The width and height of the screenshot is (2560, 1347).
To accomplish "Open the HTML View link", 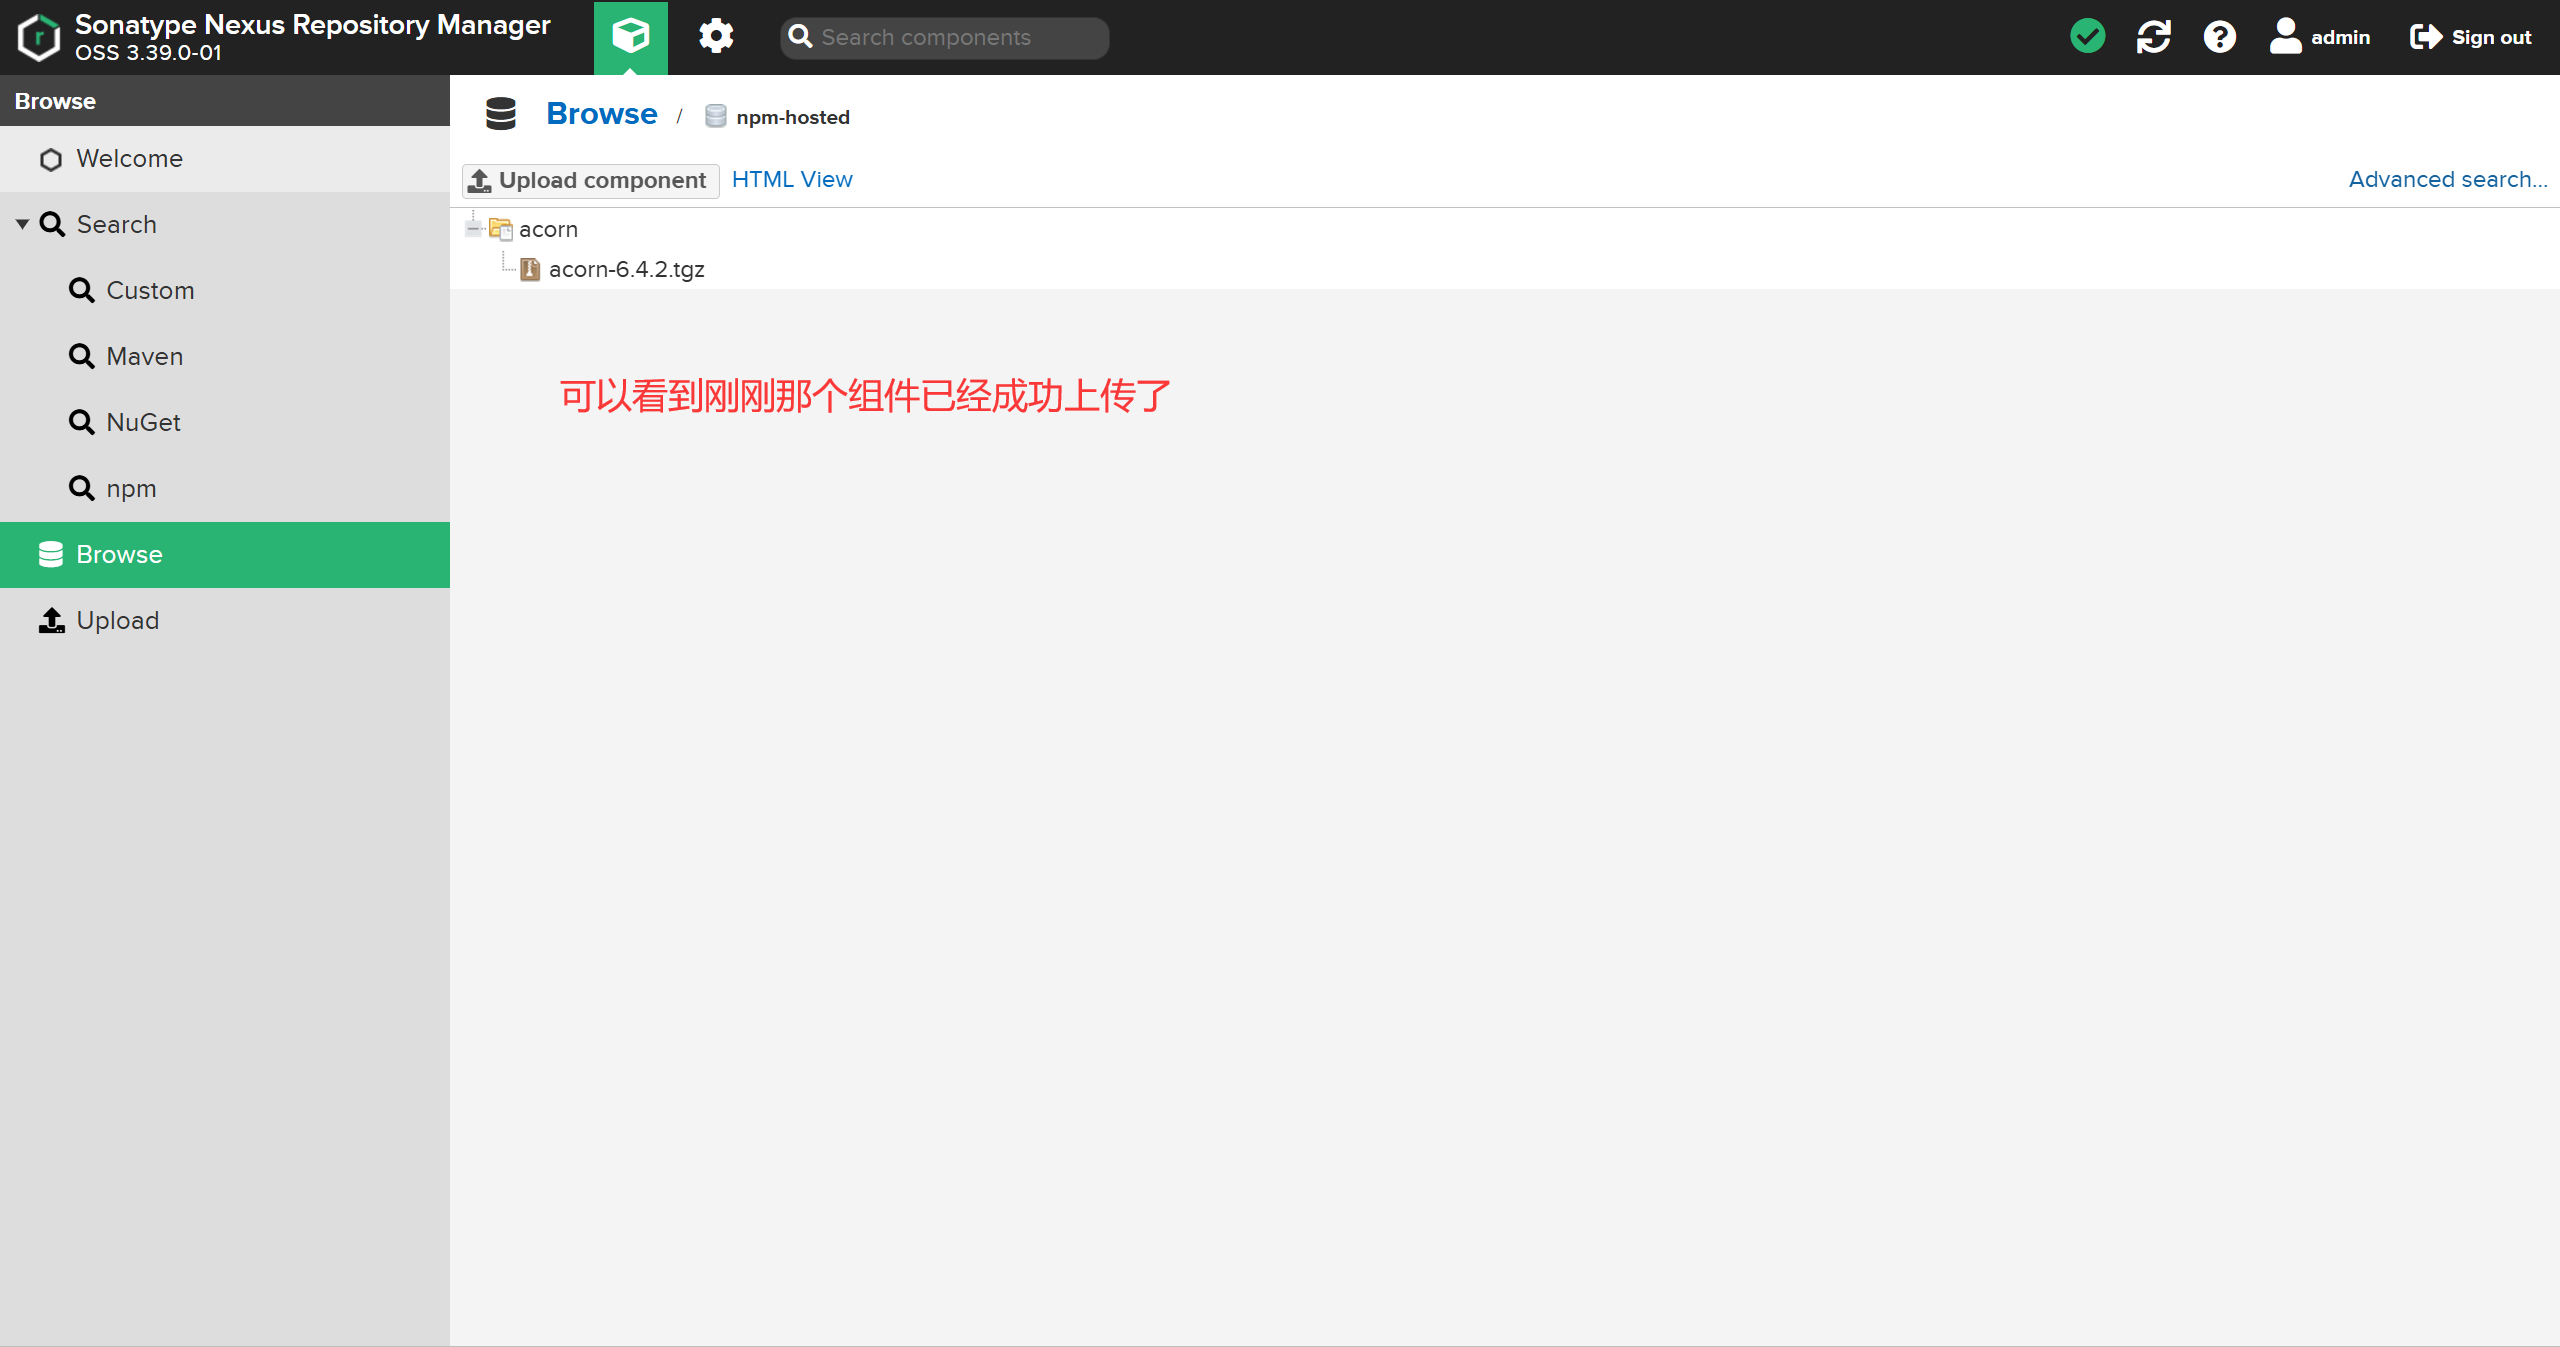I will [792, 179].
